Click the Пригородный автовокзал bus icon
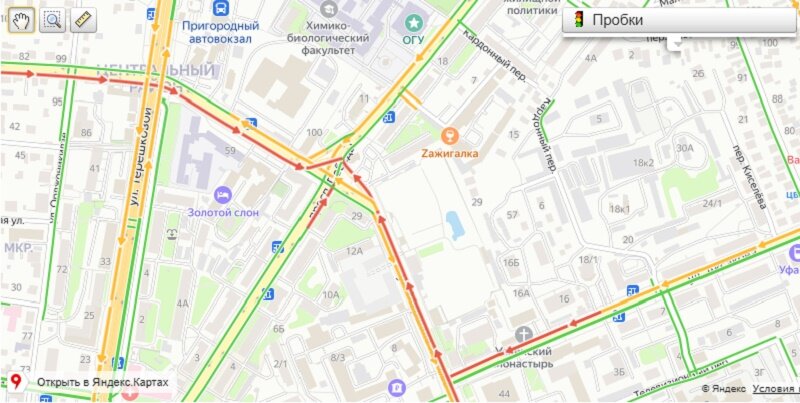Image resolution: width=800 pixels, height=403 pixels. 221,8
